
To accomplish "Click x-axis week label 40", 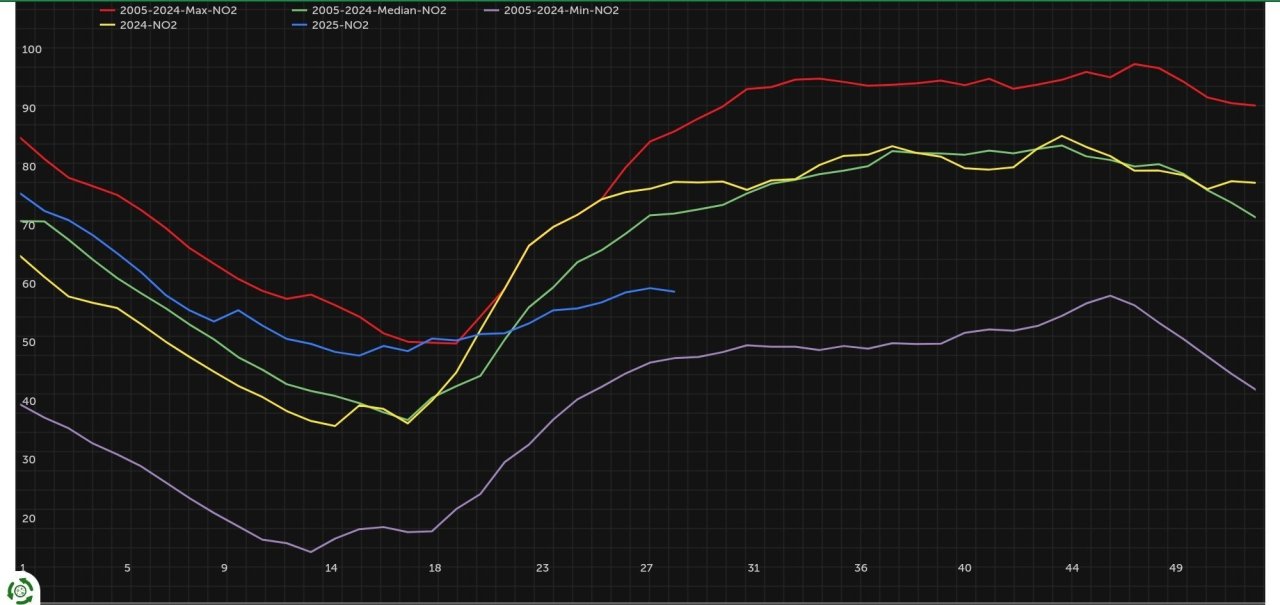I will tap(965, 568).
